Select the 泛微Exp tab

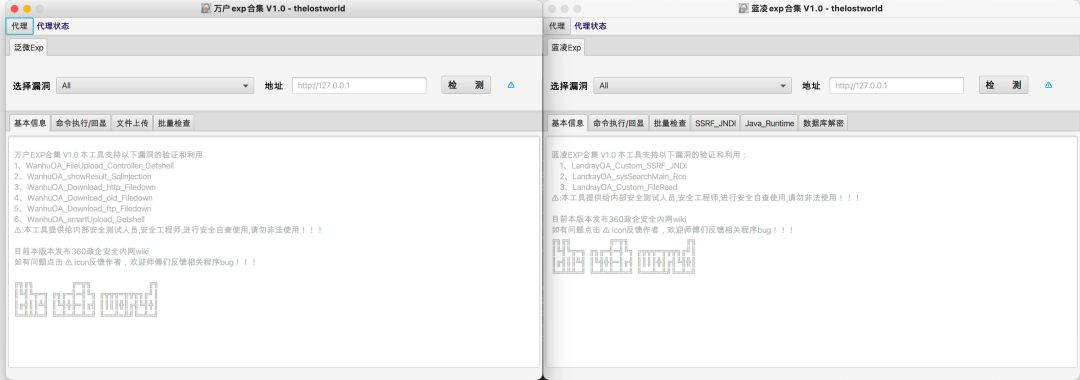29,48
